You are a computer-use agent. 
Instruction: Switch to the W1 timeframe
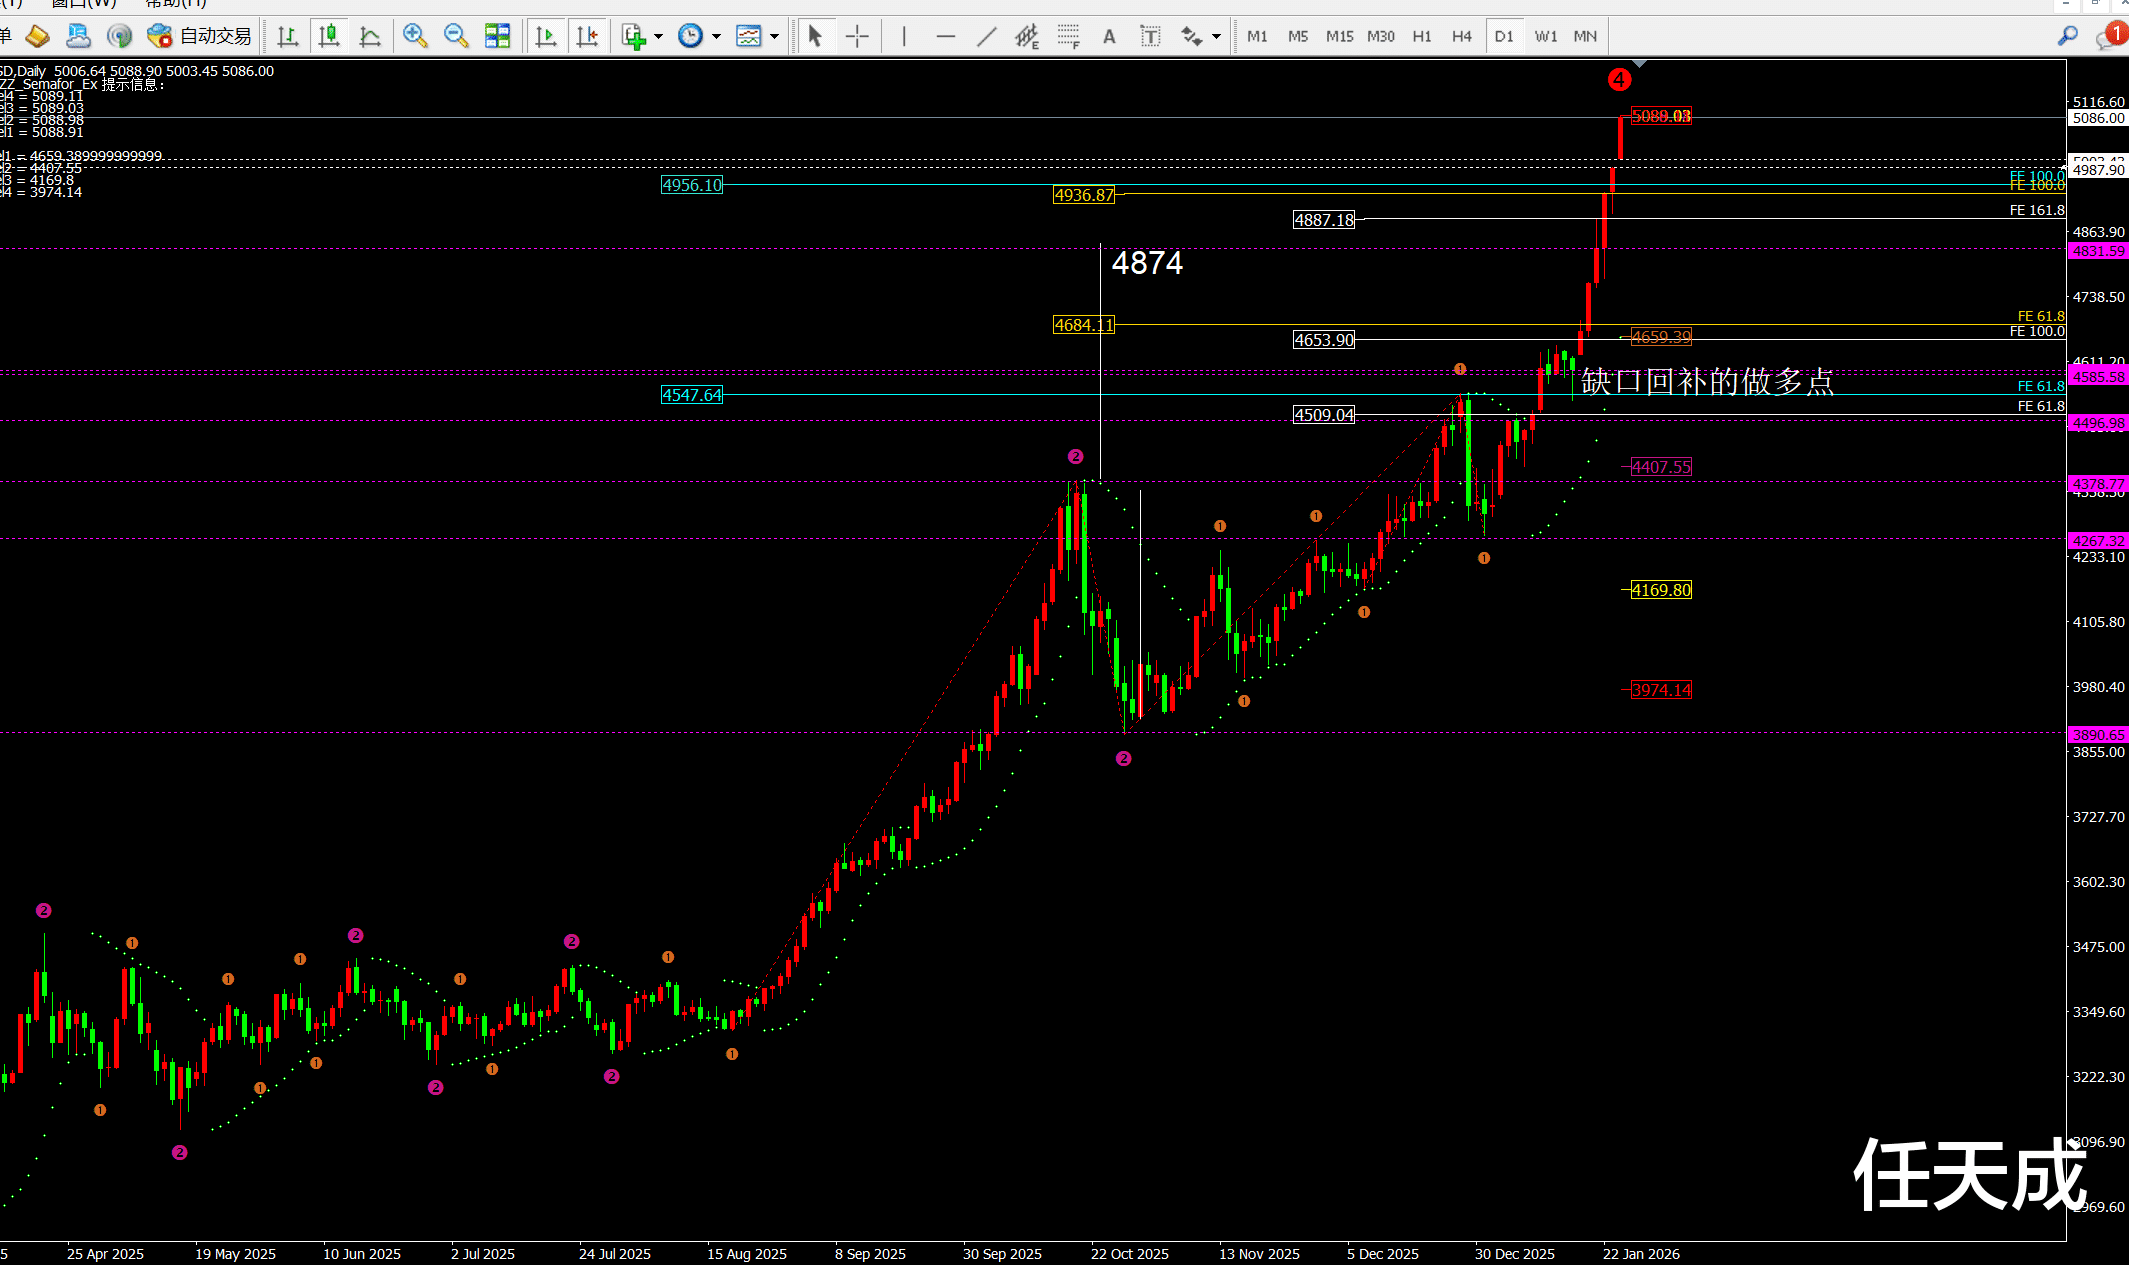(1545, 37)
